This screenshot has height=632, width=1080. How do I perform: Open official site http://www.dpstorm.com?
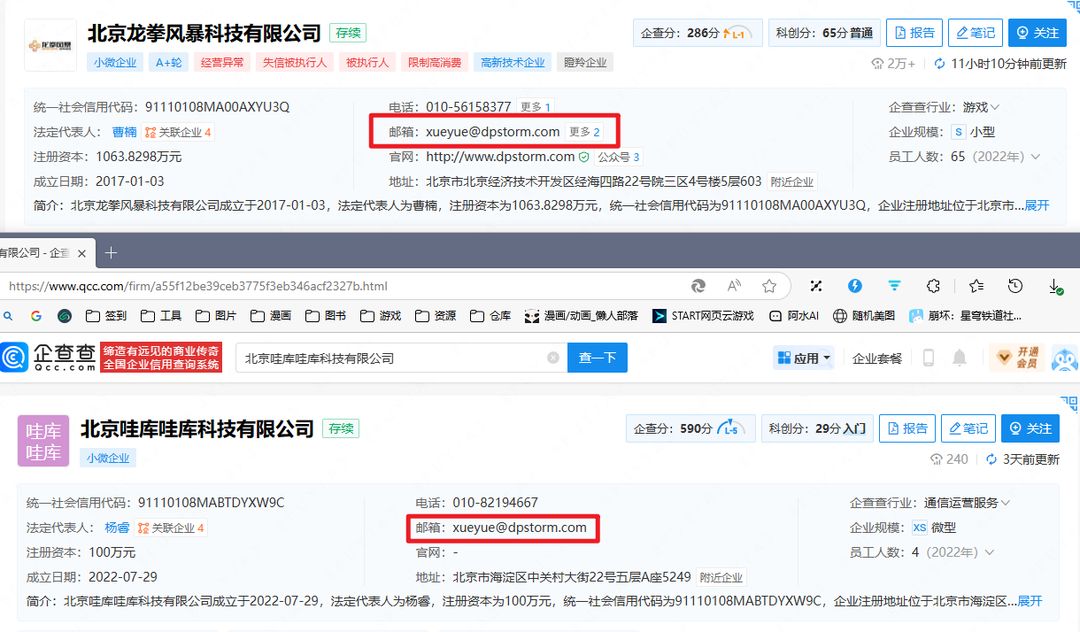[x=500, y=156]
